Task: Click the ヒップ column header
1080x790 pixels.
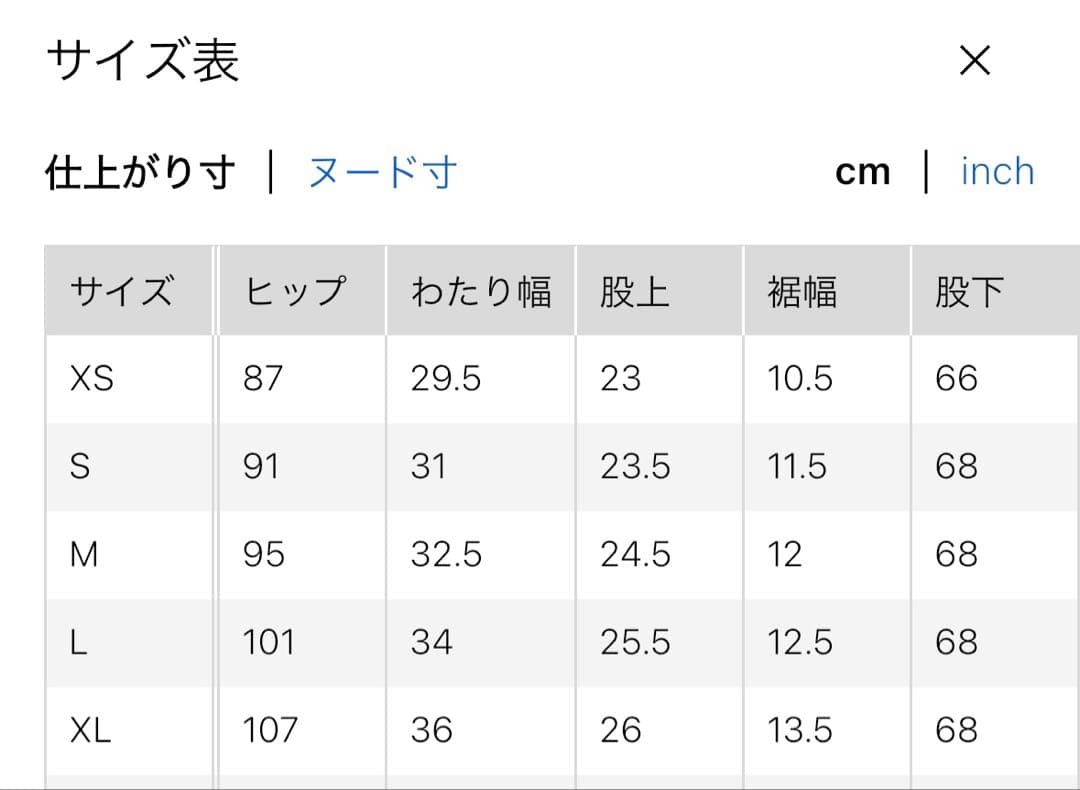Action: click(295, 292)
